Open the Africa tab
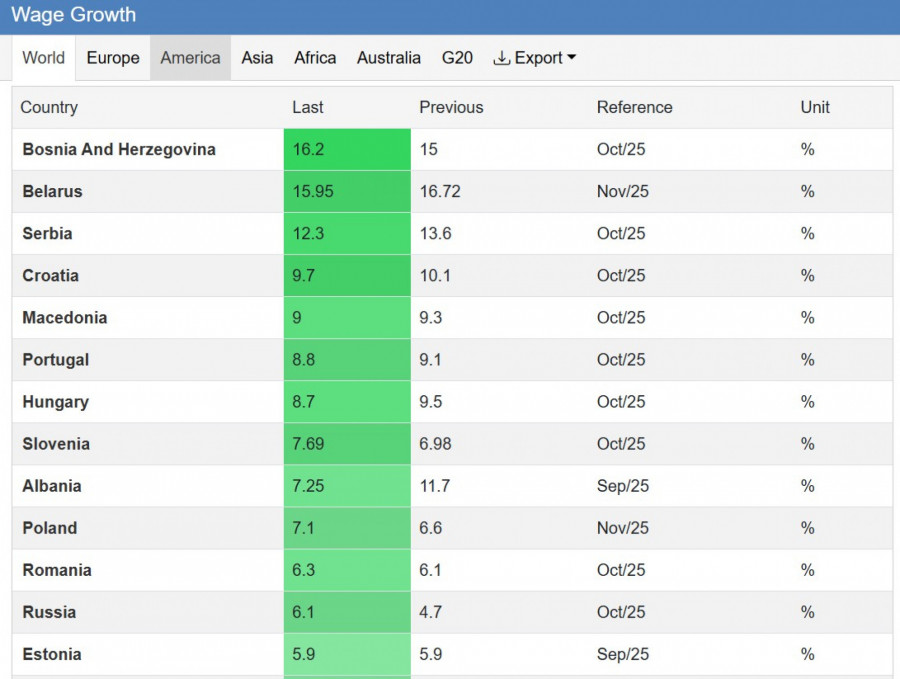This screenshot has width=900, height=679. [315, 58]
